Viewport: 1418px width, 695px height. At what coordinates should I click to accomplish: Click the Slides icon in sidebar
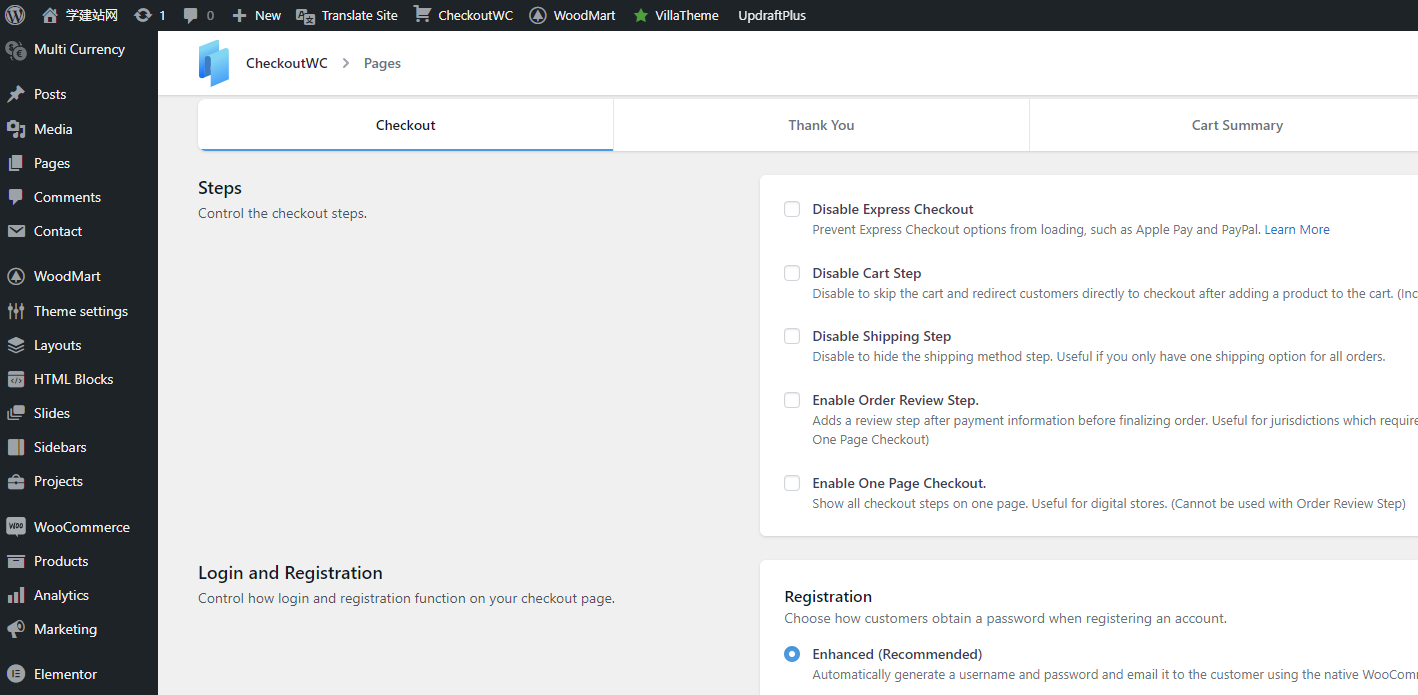tap(16, 413)
